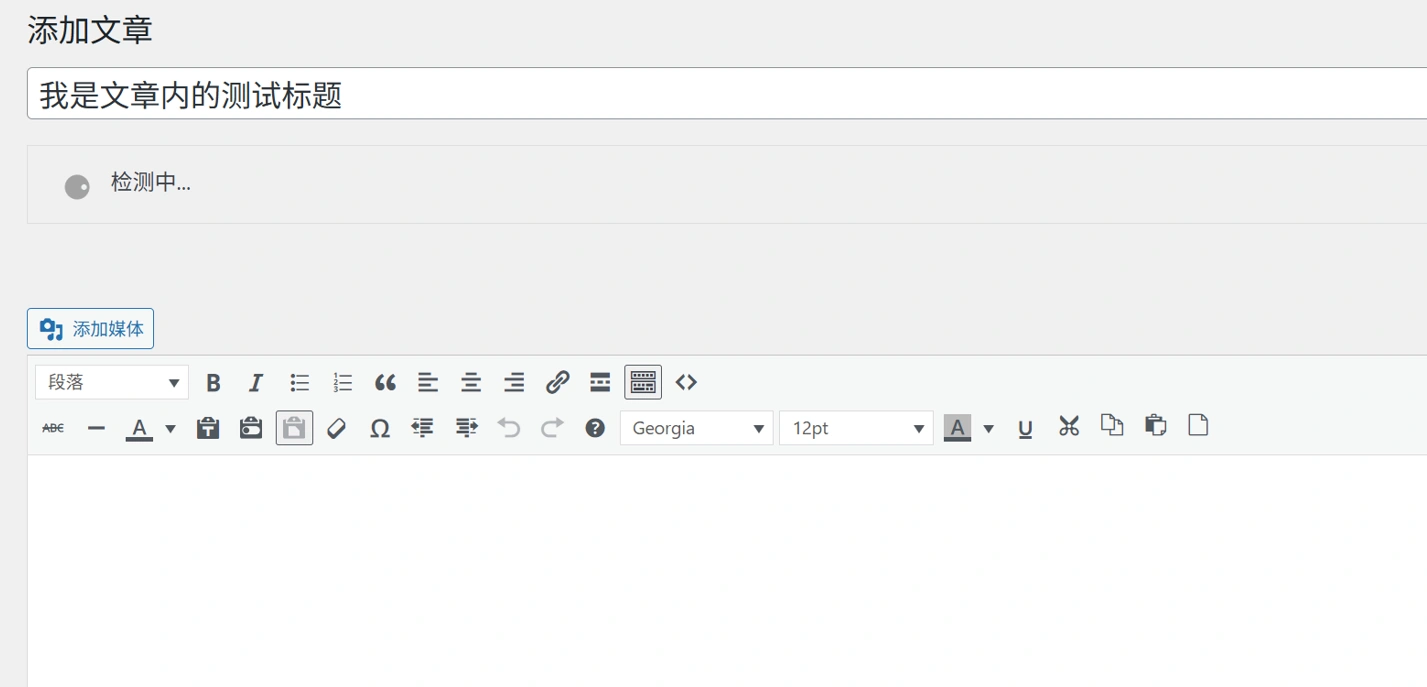Open keyboard shortcuts help question mark
The height and width of the screenshot is (687, 1427).
click(x=595, y=428)
